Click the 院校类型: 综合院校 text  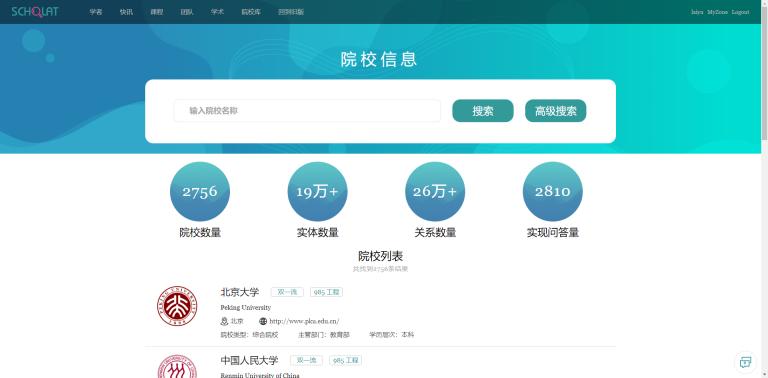249,335
